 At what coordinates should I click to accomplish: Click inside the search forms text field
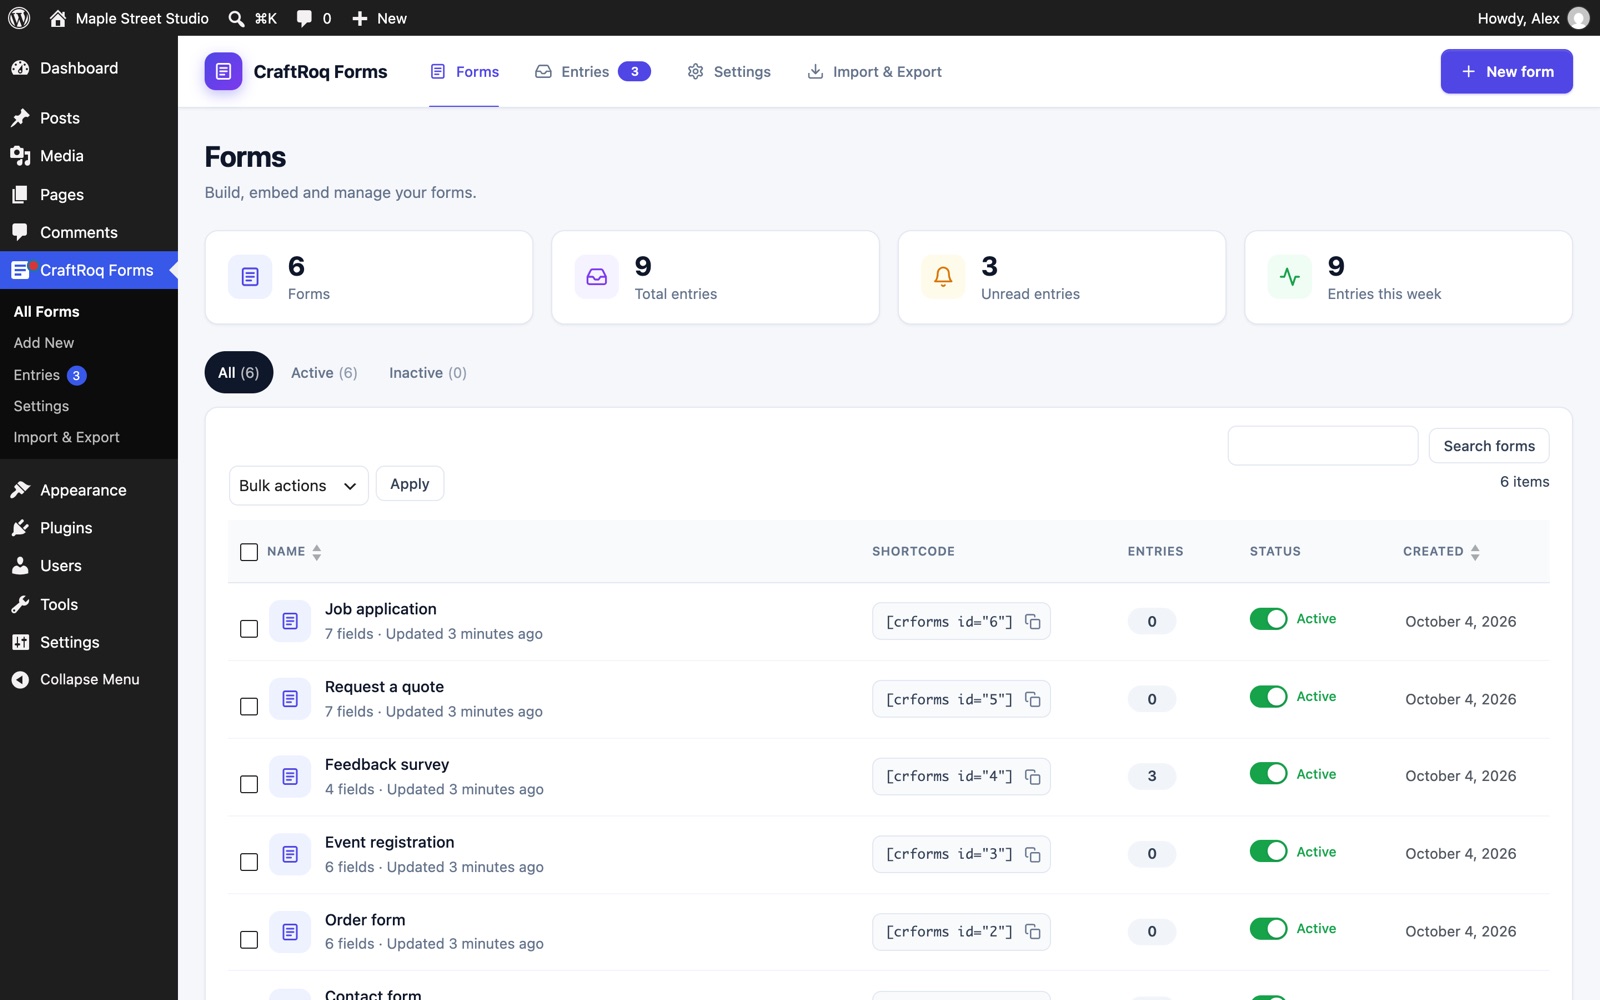point(1322,446)
